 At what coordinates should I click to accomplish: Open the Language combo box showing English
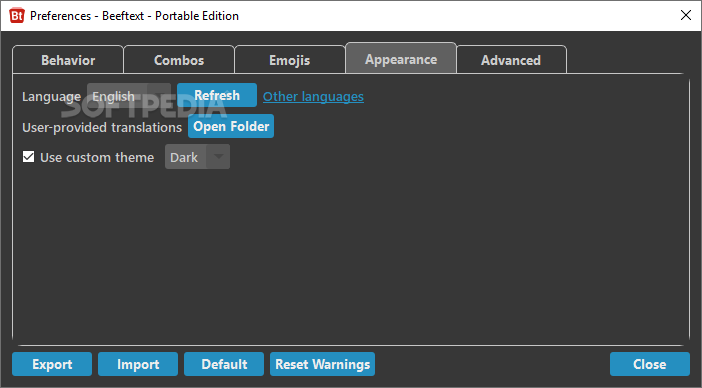coord(129,96)
